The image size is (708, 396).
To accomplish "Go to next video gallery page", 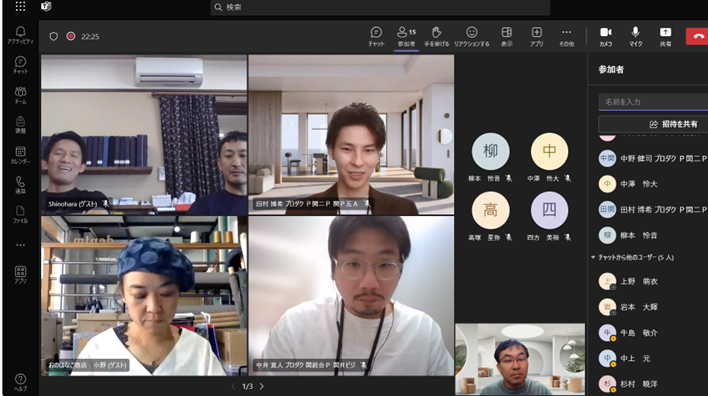I will 261,387.
